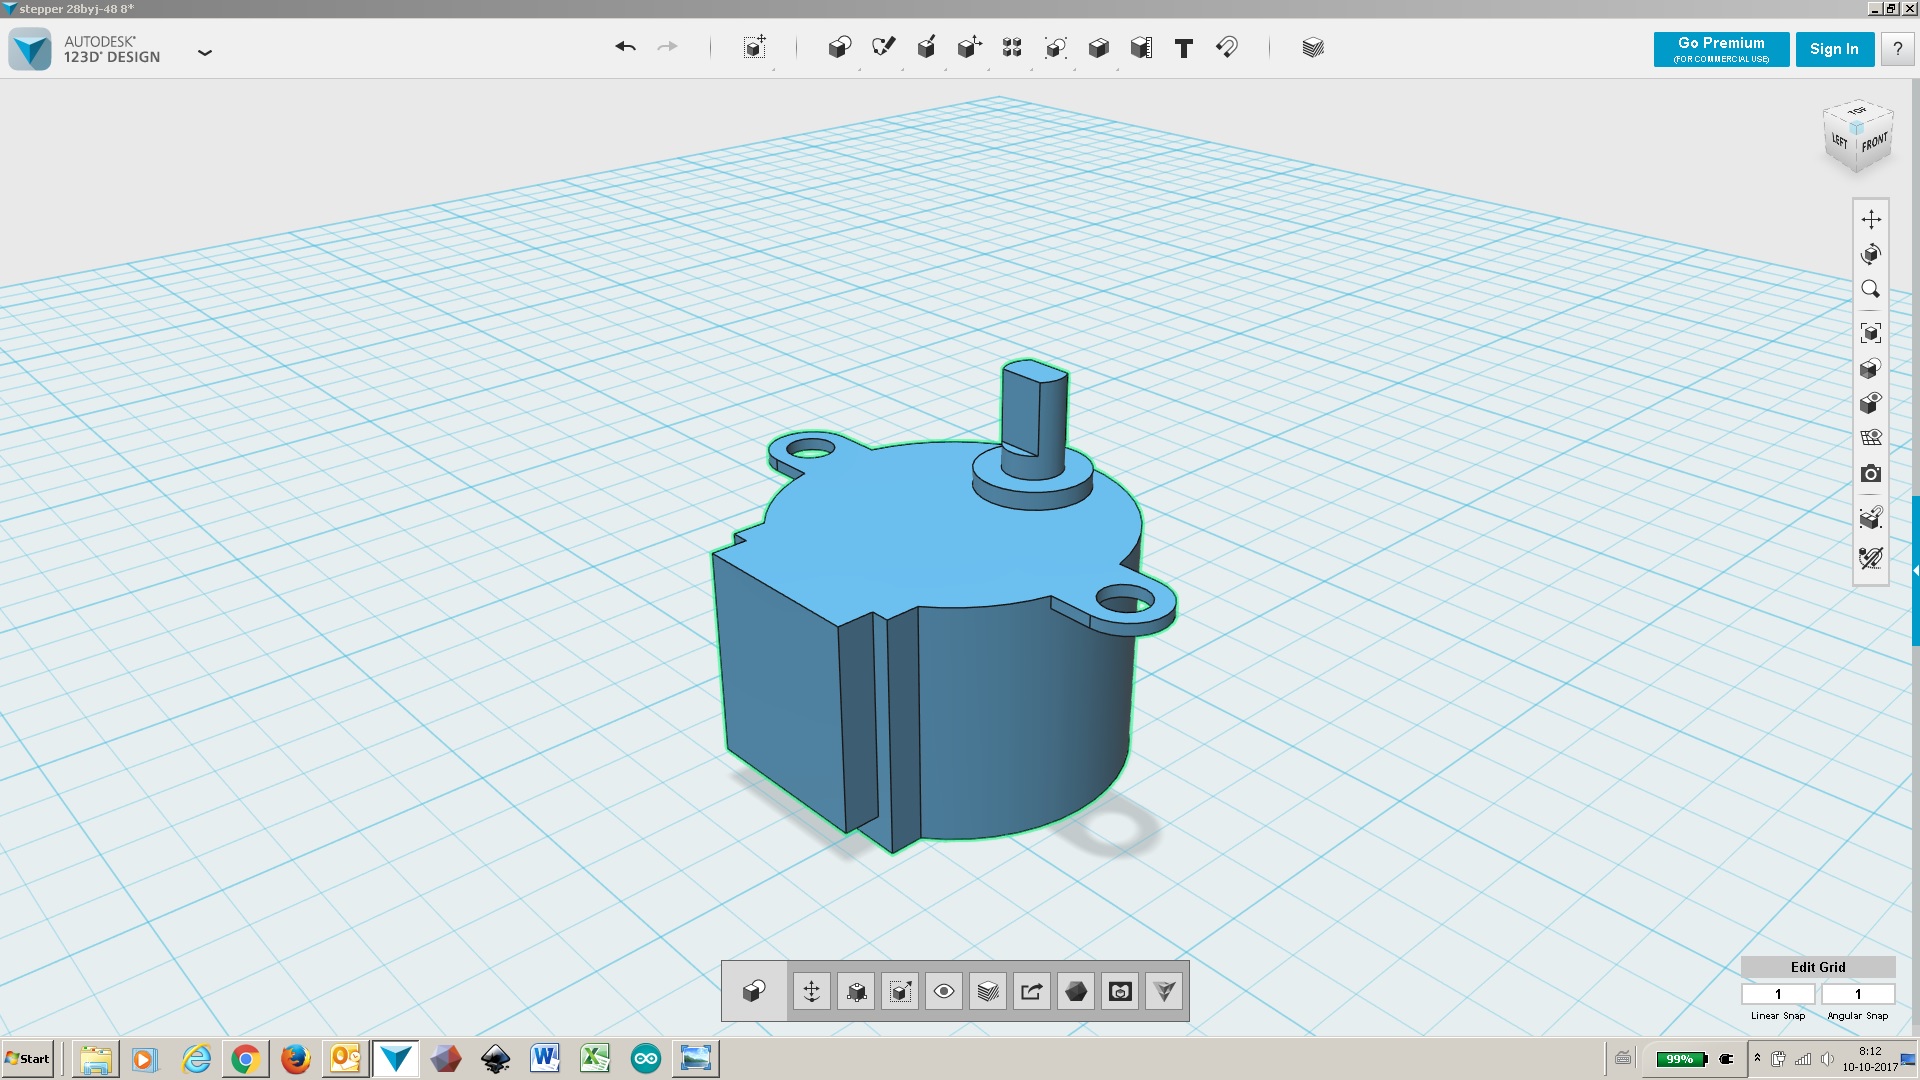1920x1080 pixels.
Task: Select the Orbit tool in navigation bar
Action: [1871, 254]
